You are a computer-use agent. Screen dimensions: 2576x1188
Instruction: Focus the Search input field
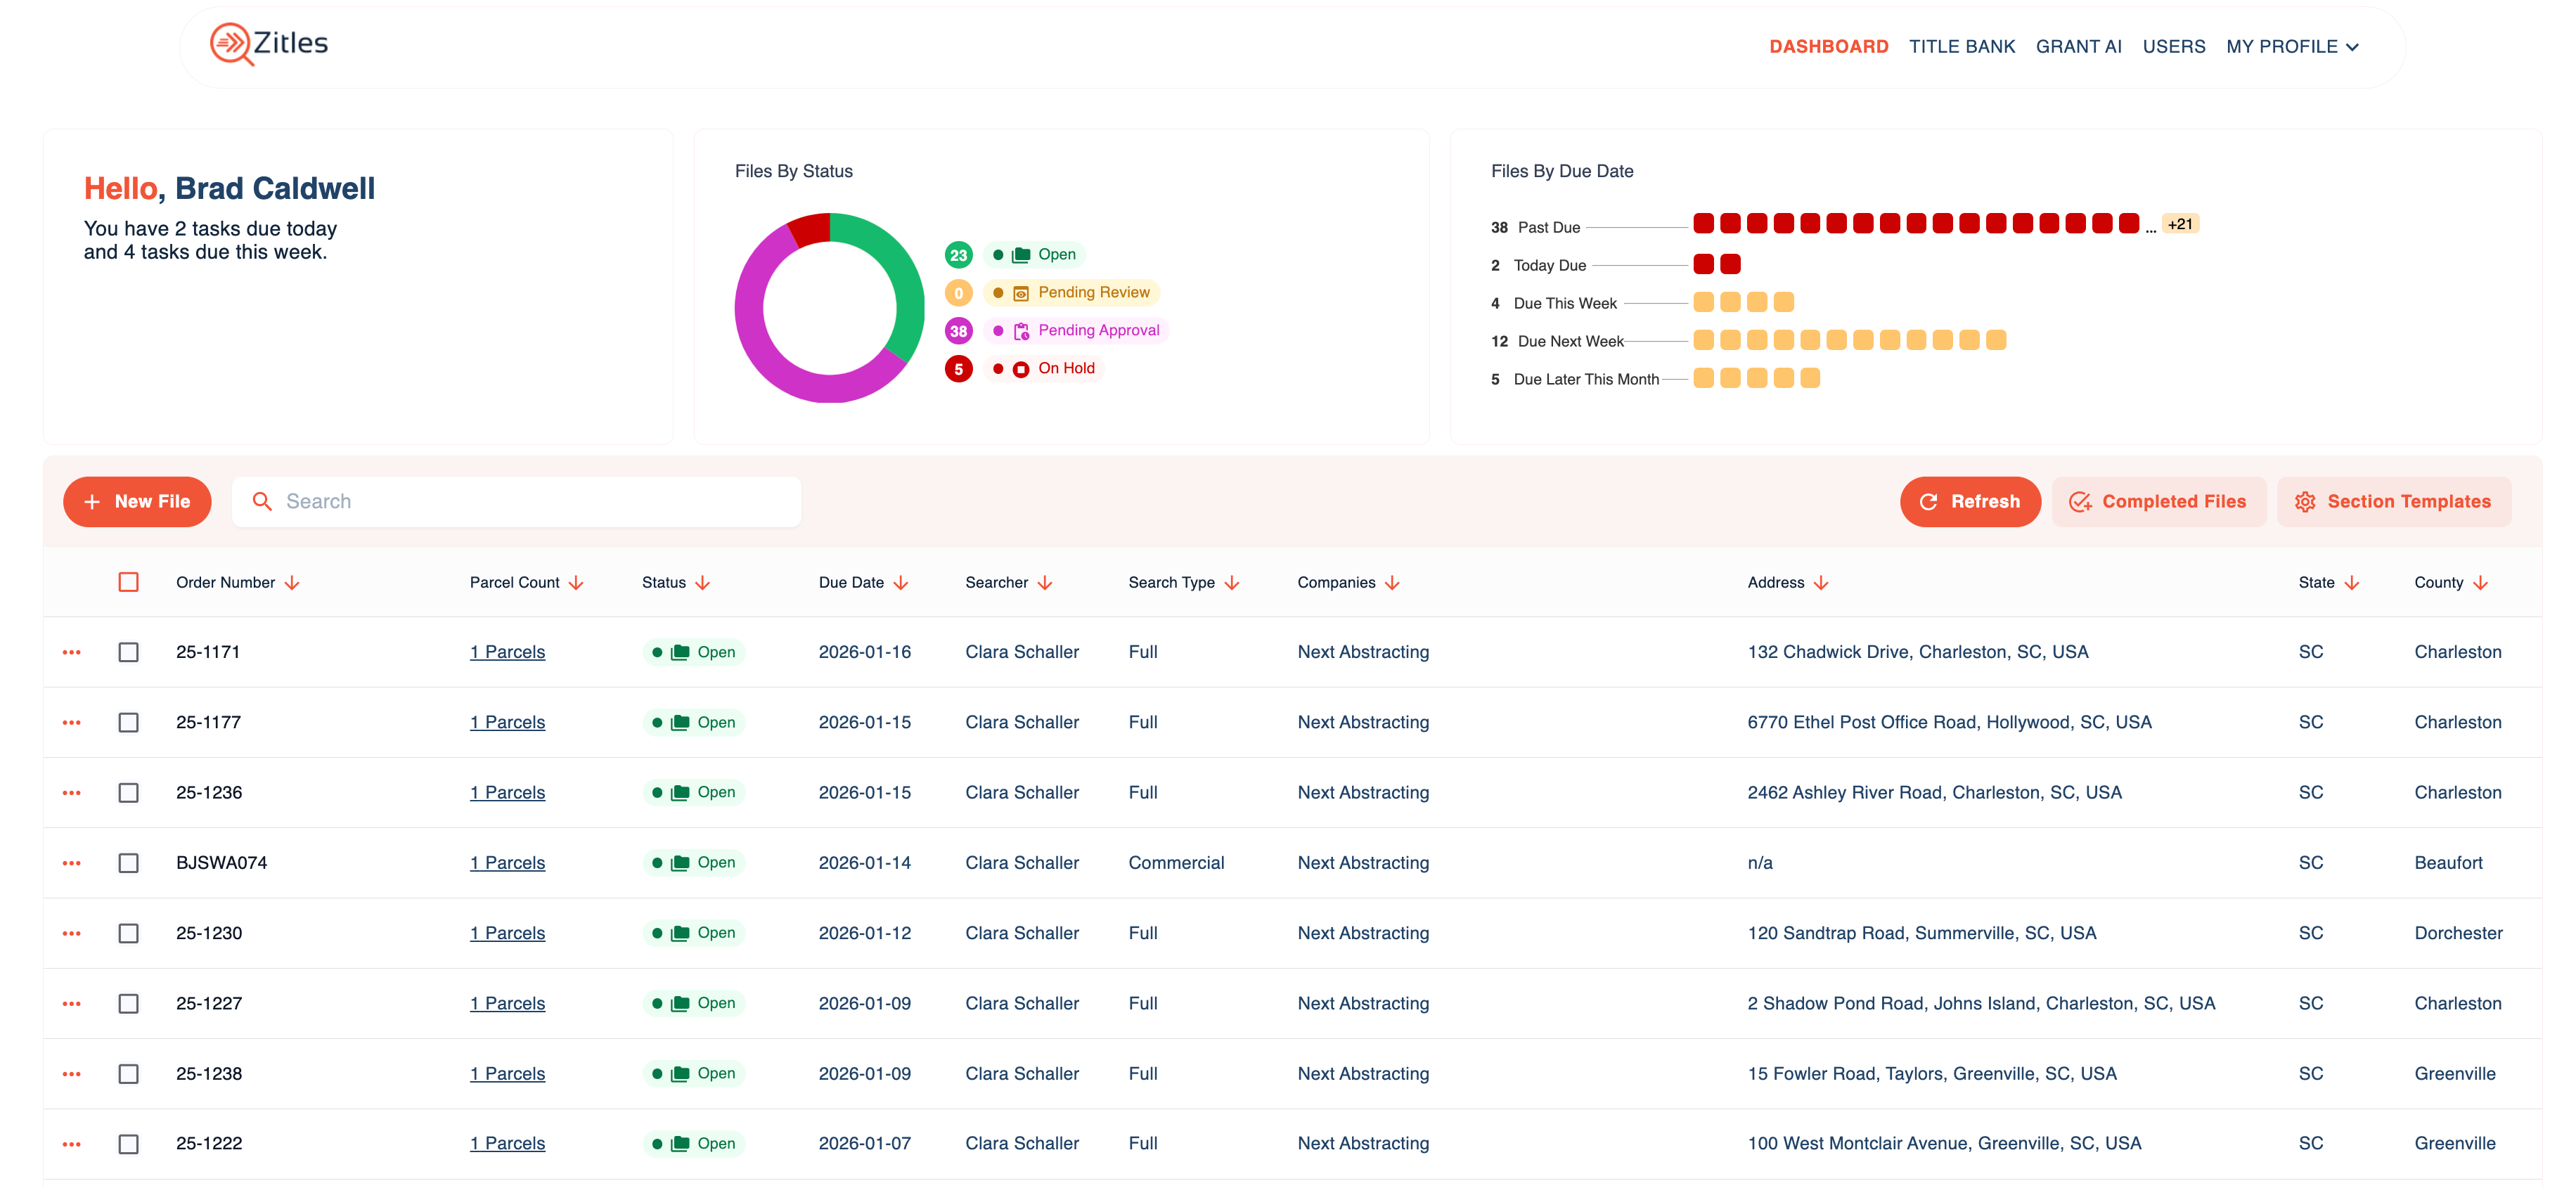pyautogui.click(x=530, y=501)
